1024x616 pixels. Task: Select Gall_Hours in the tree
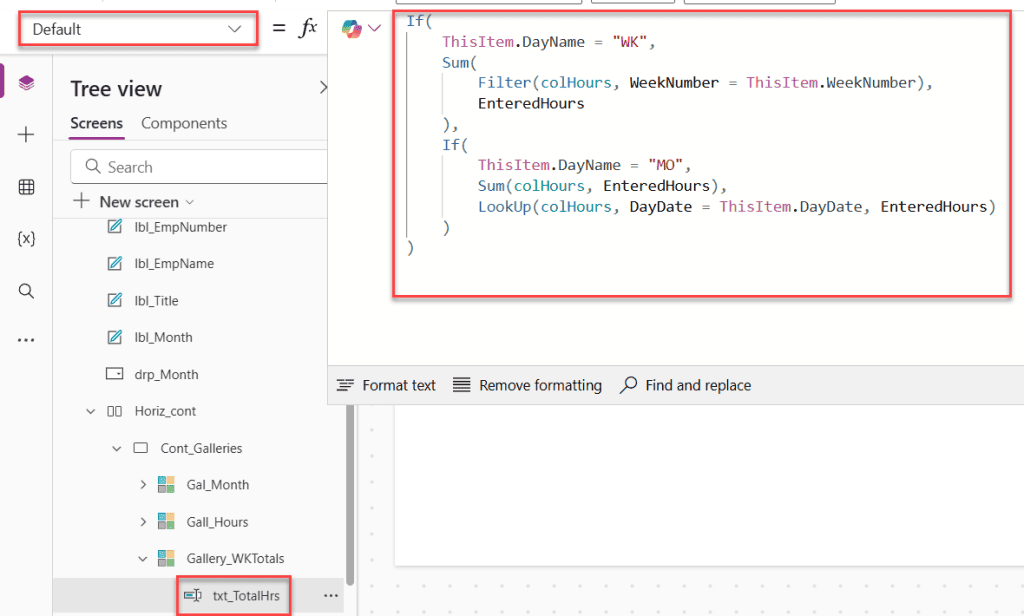click(x=217, y=523)
